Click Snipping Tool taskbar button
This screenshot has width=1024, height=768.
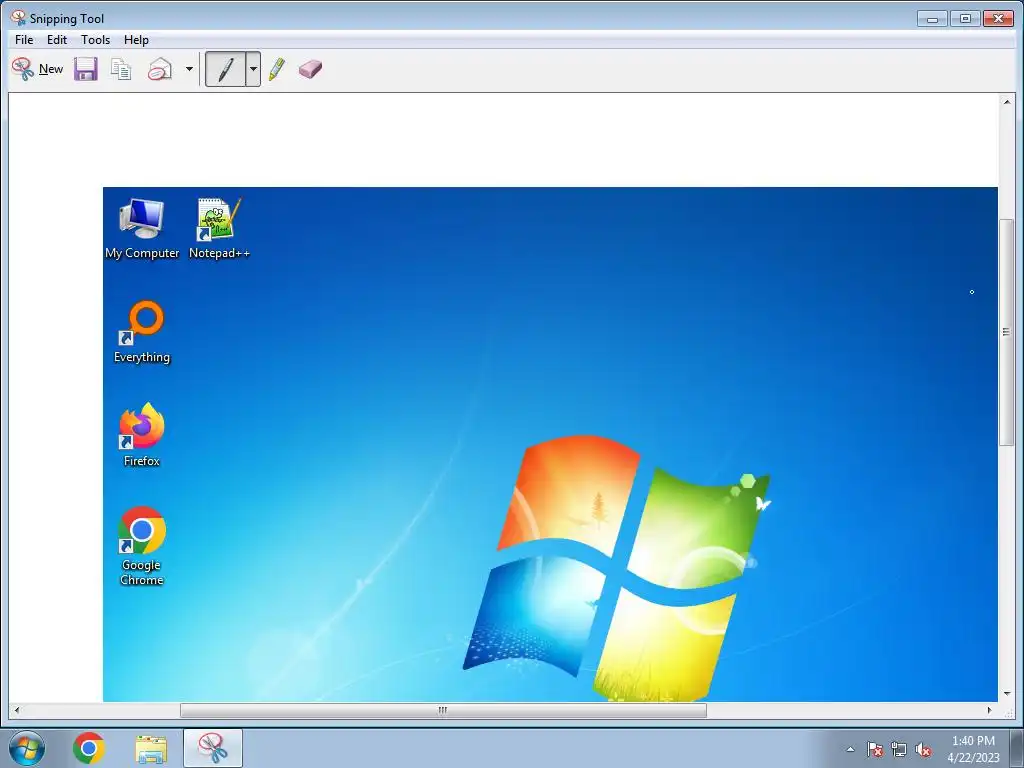[213, 748]
